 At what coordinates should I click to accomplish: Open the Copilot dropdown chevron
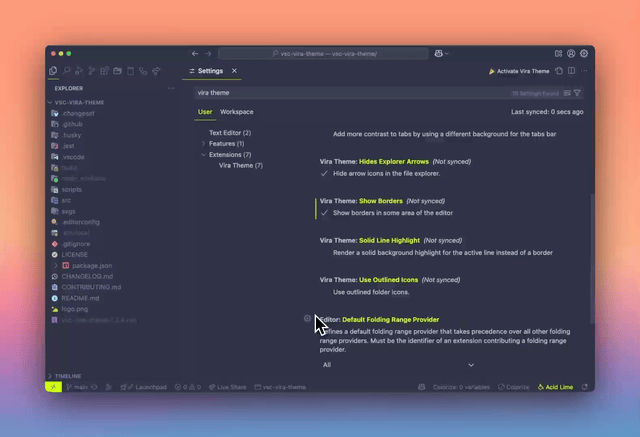tap(447, 53)
